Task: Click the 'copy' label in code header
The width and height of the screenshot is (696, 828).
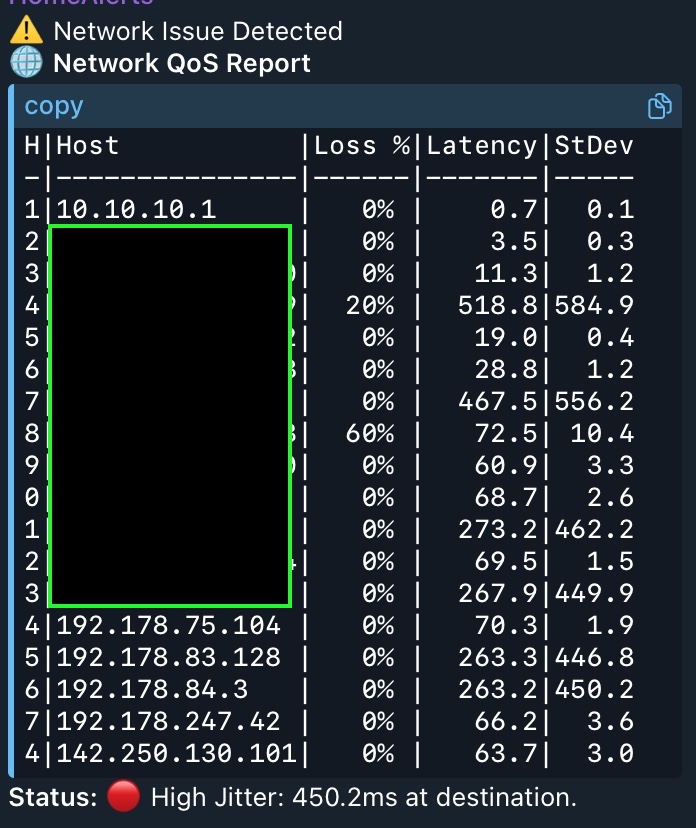Action: [54, 106]
